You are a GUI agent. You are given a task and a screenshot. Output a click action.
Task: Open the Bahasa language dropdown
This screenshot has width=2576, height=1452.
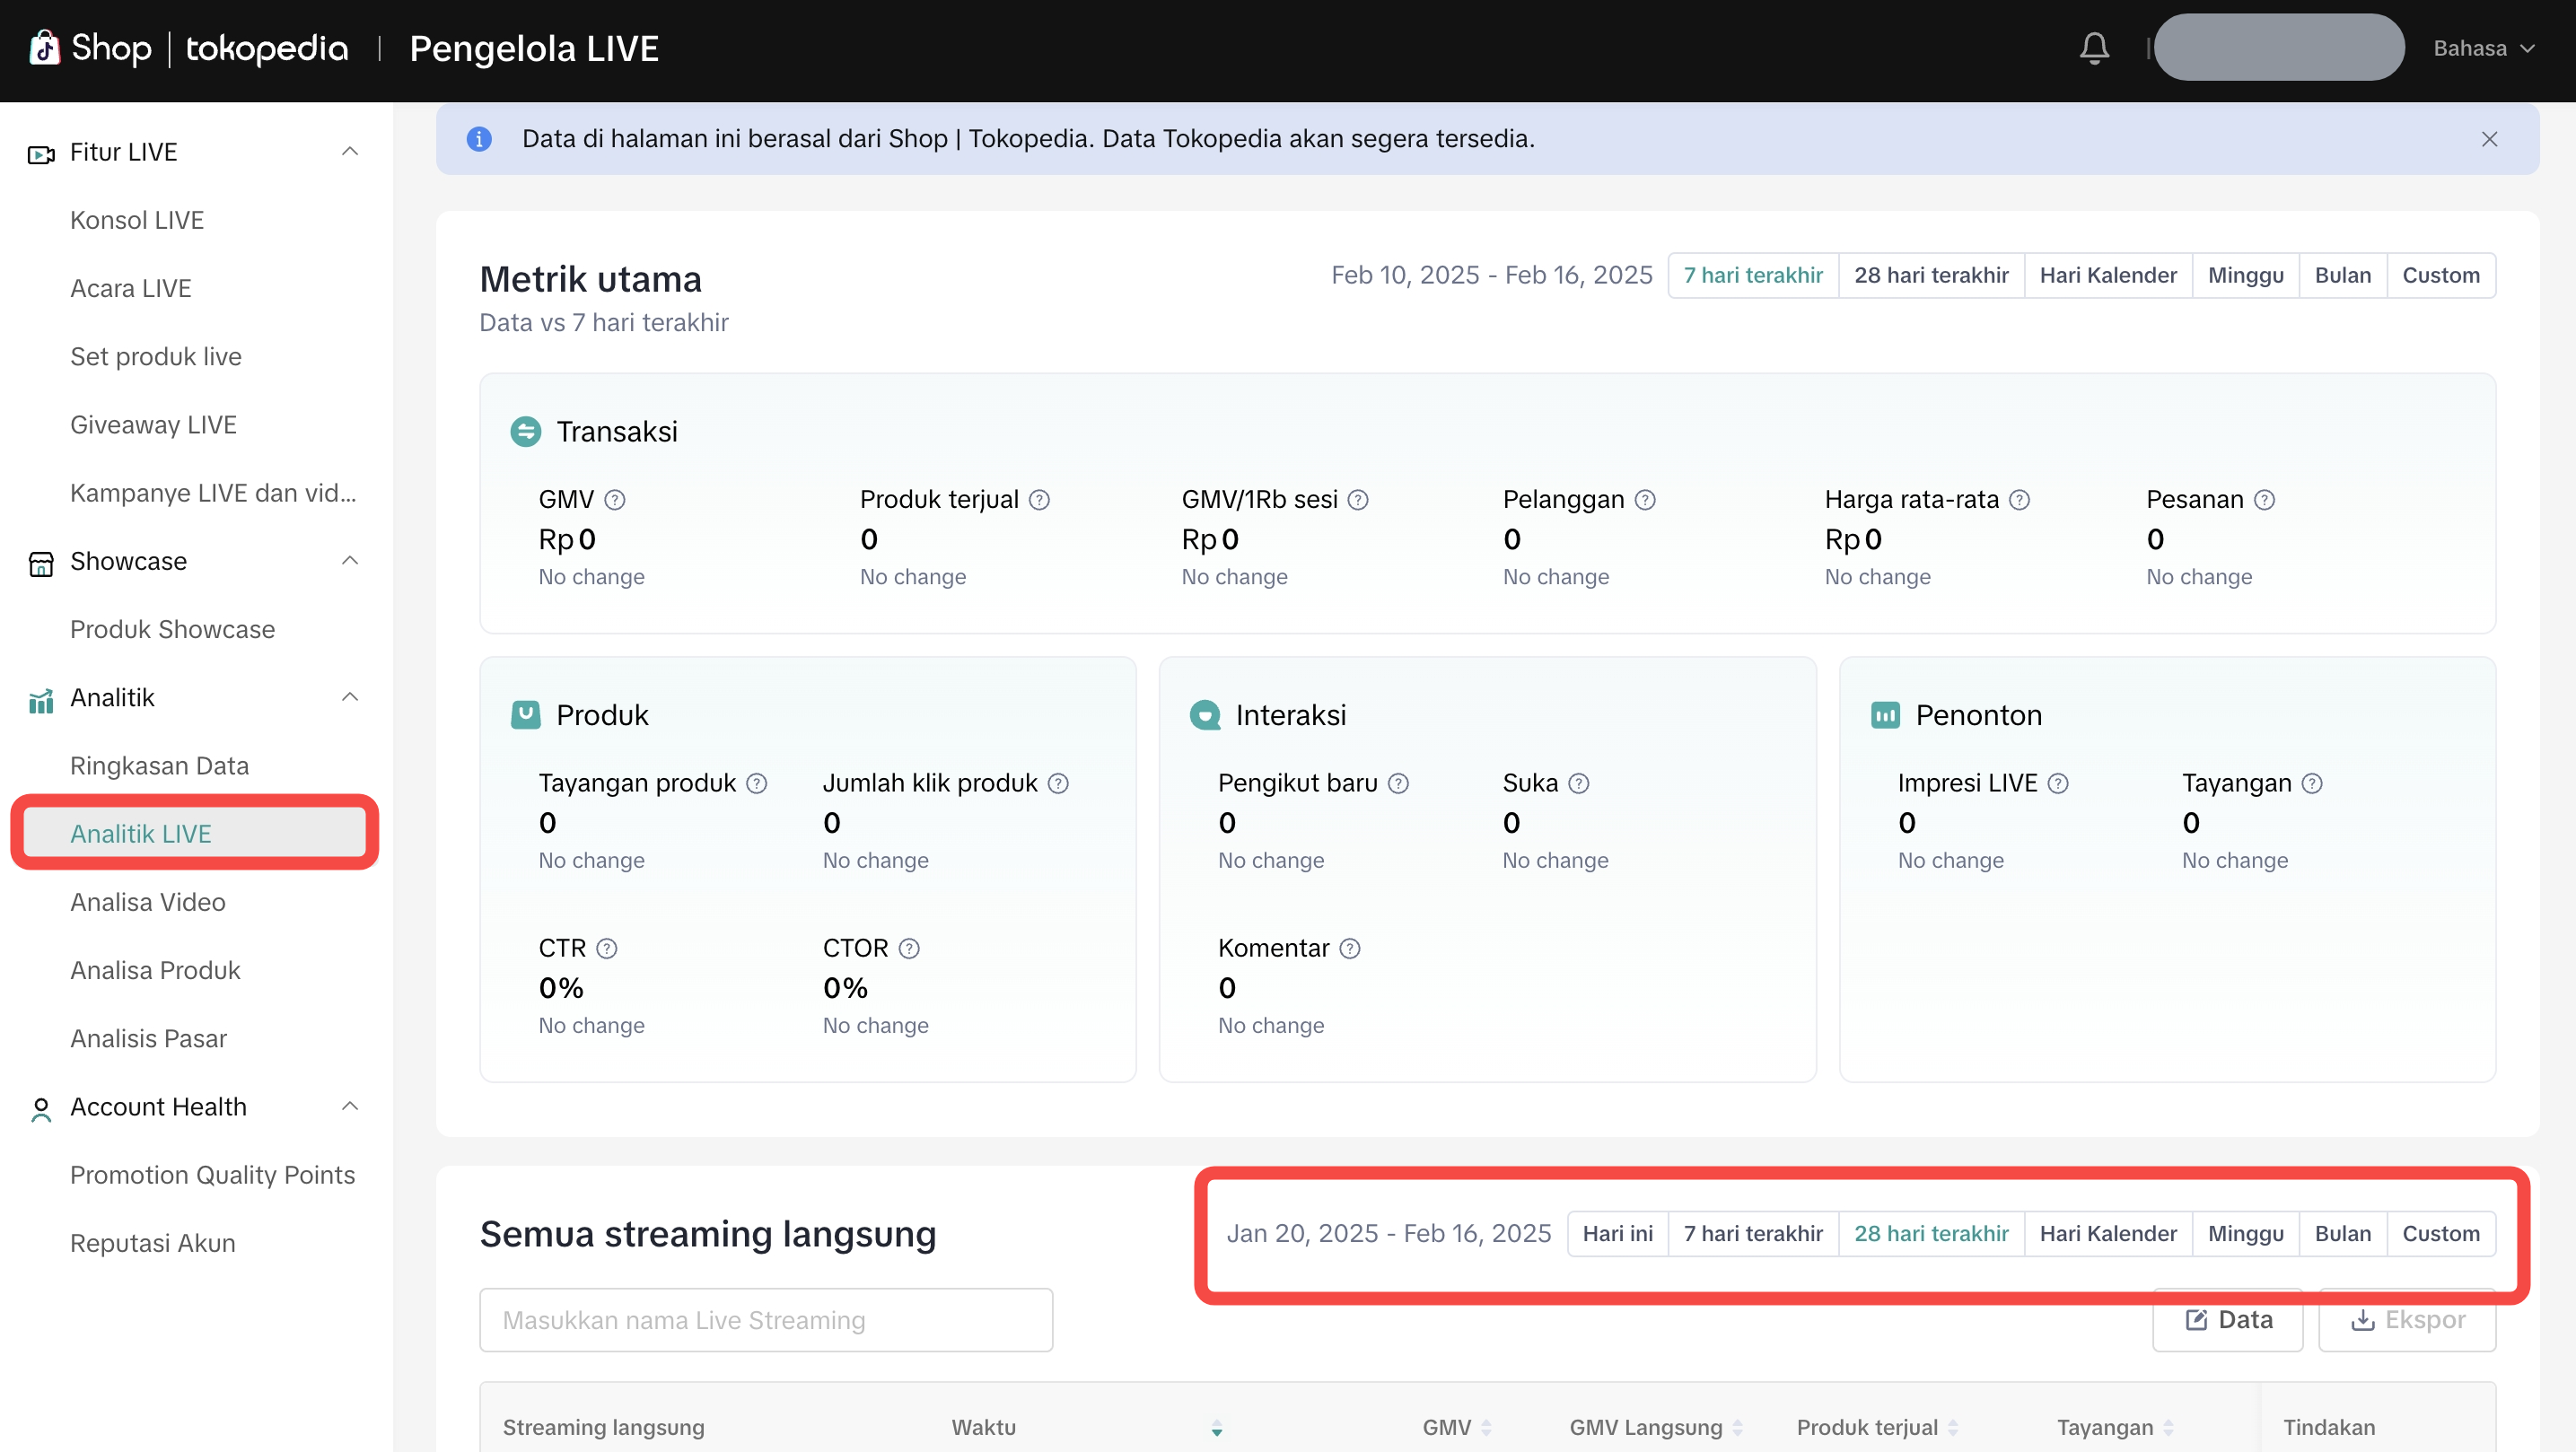pyautogui.click(x=2483, y=48)
